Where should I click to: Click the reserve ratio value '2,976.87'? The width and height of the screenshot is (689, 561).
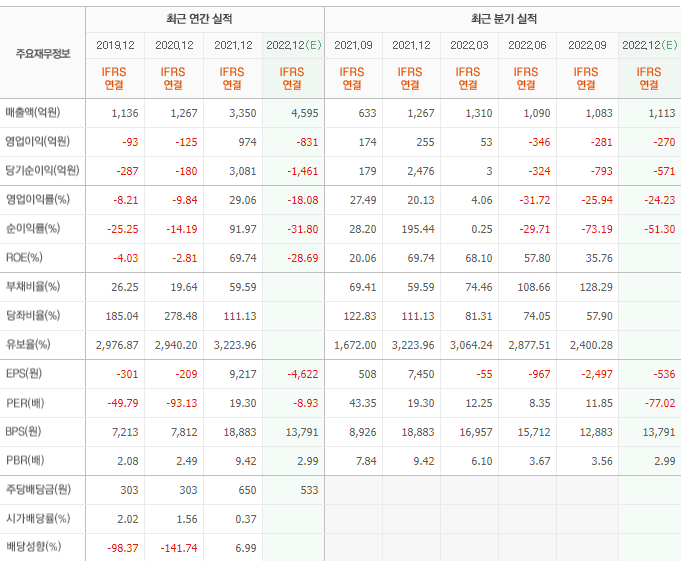(117, 345)
